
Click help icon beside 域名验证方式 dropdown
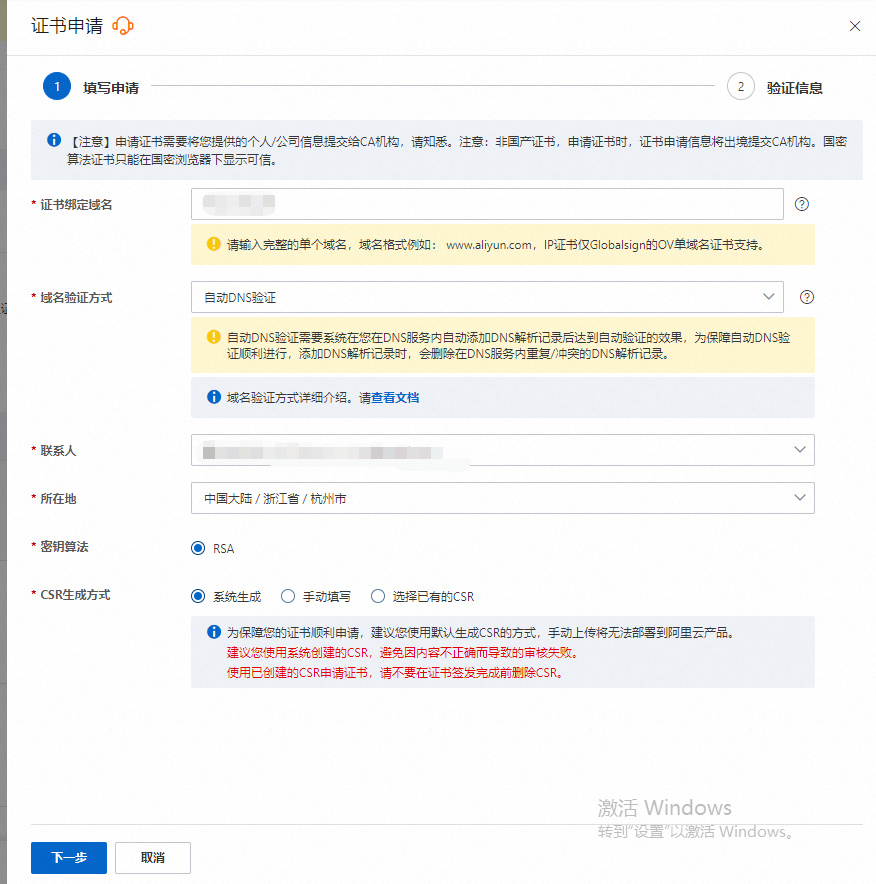(807, 297)
